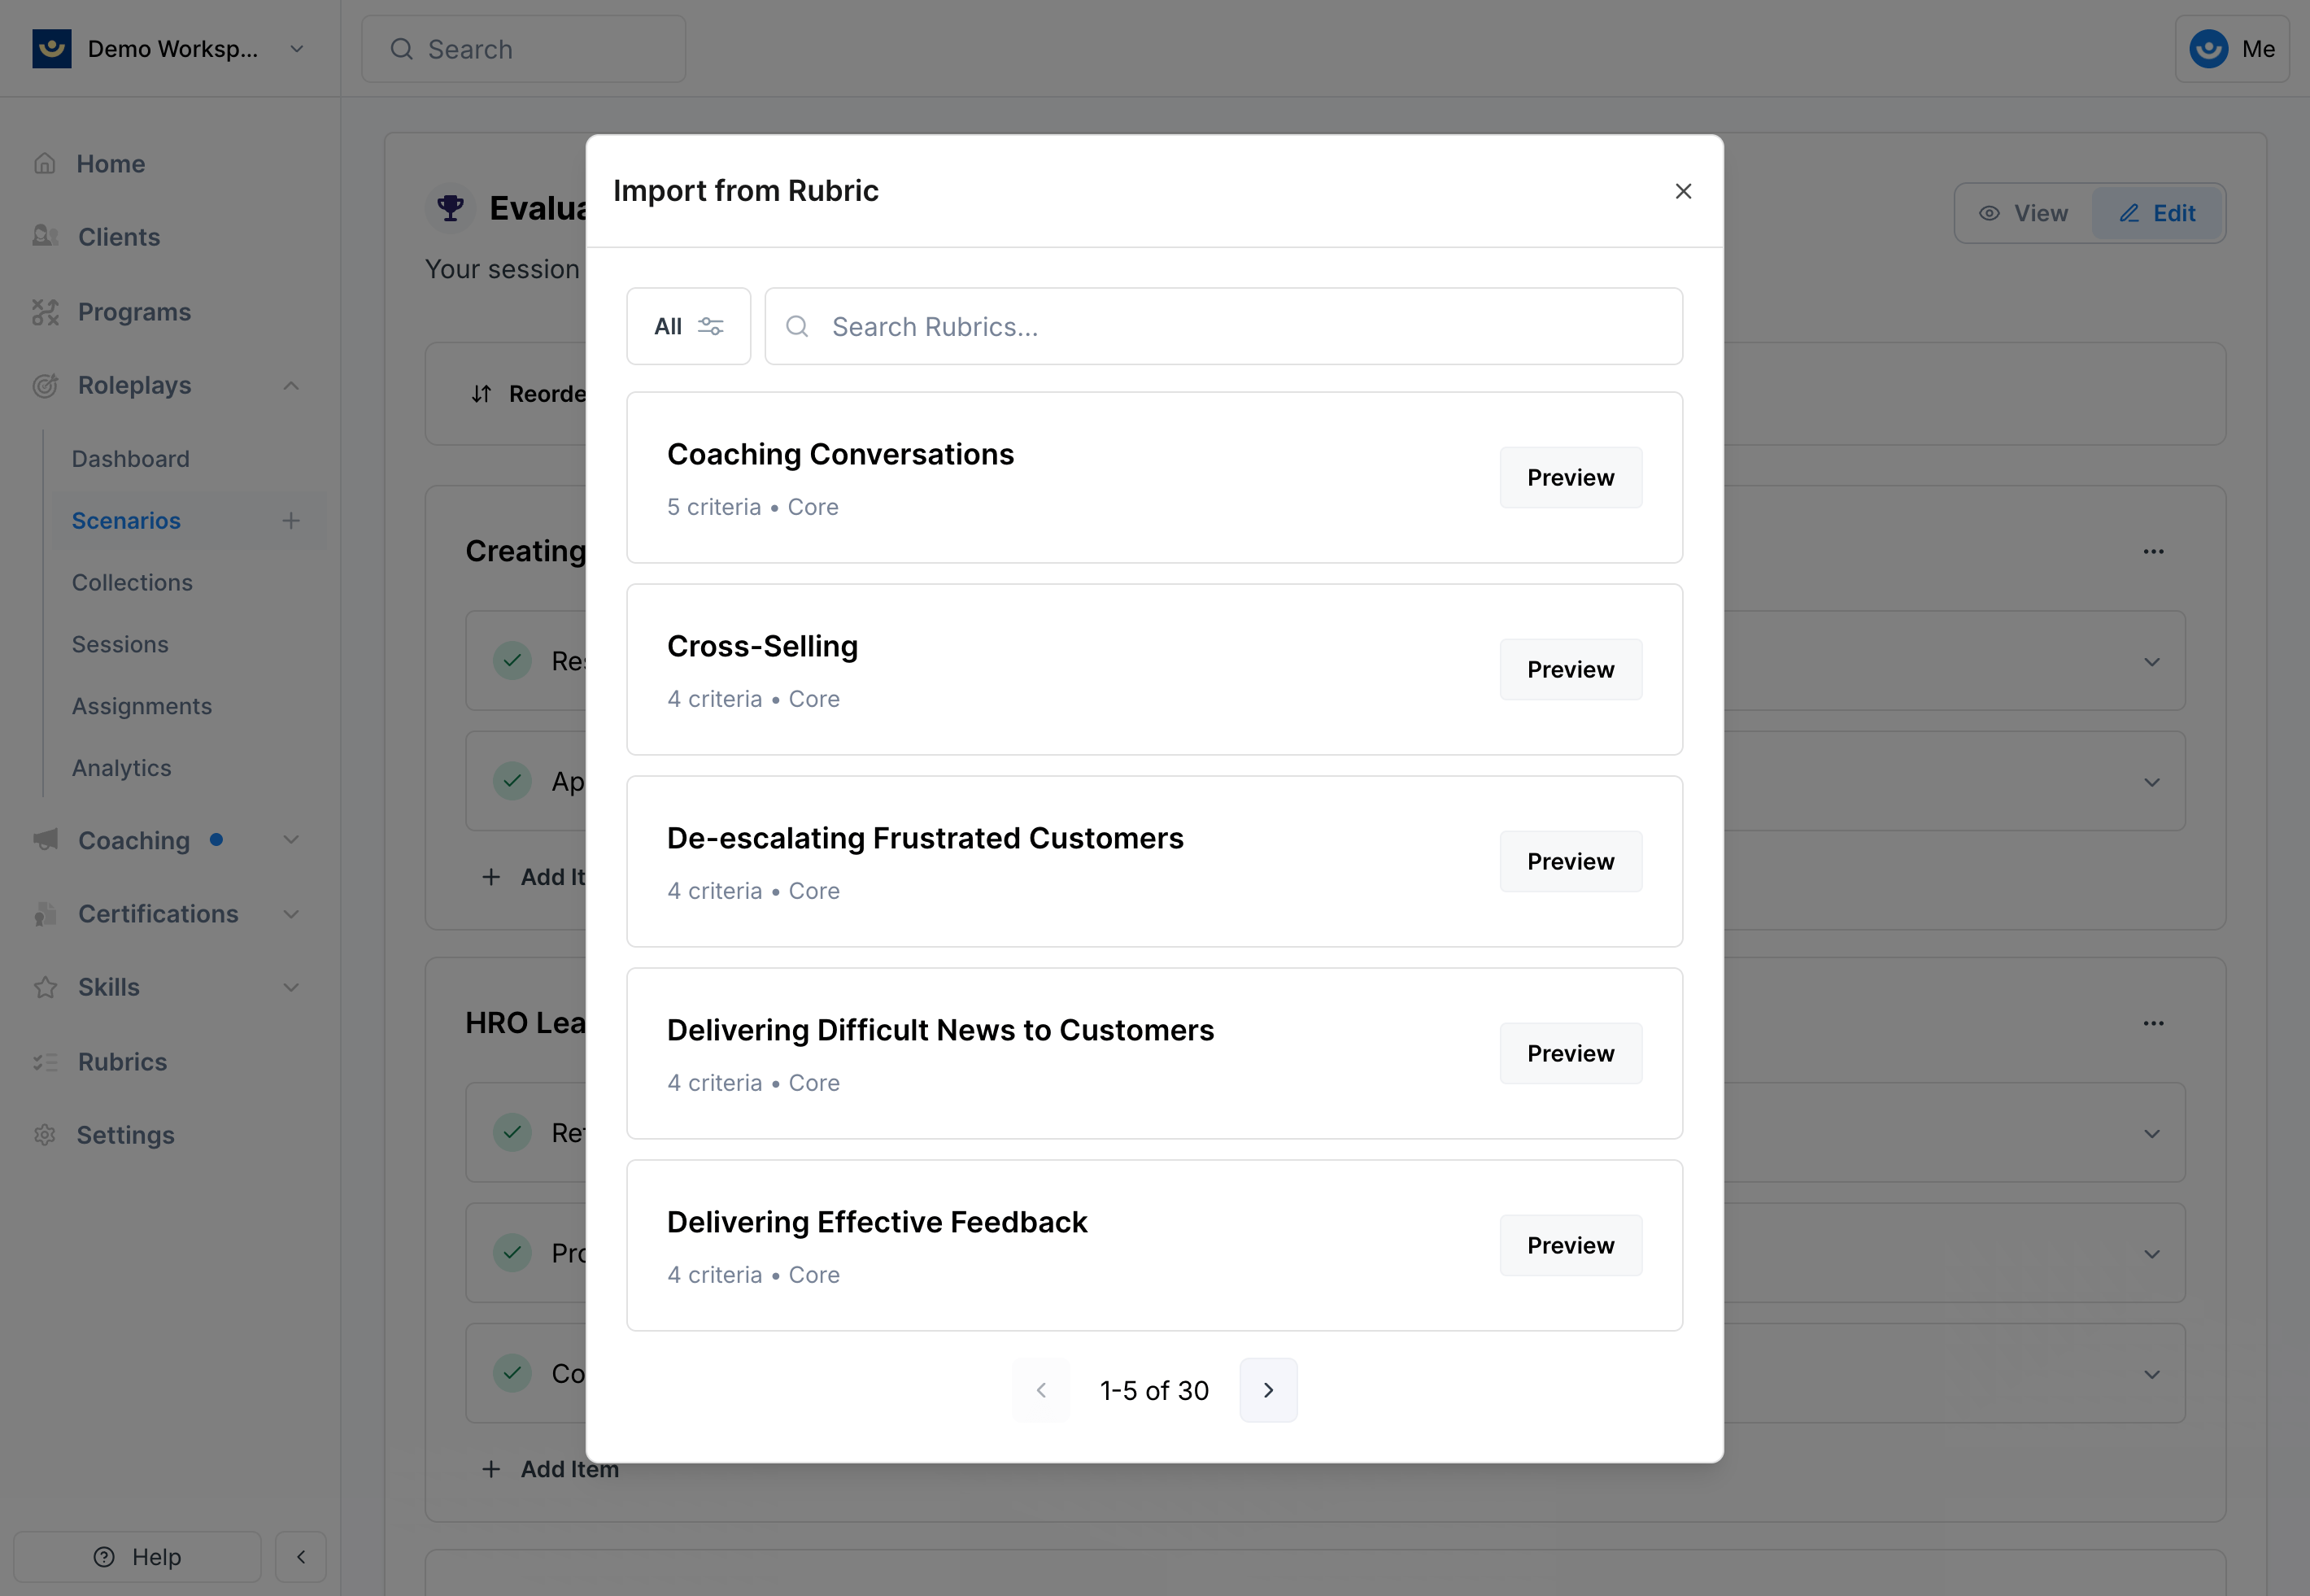The width and height of the screenshot is (2310, 1596).
Task: Open more options for Creating section
Action: [2153, 551]
